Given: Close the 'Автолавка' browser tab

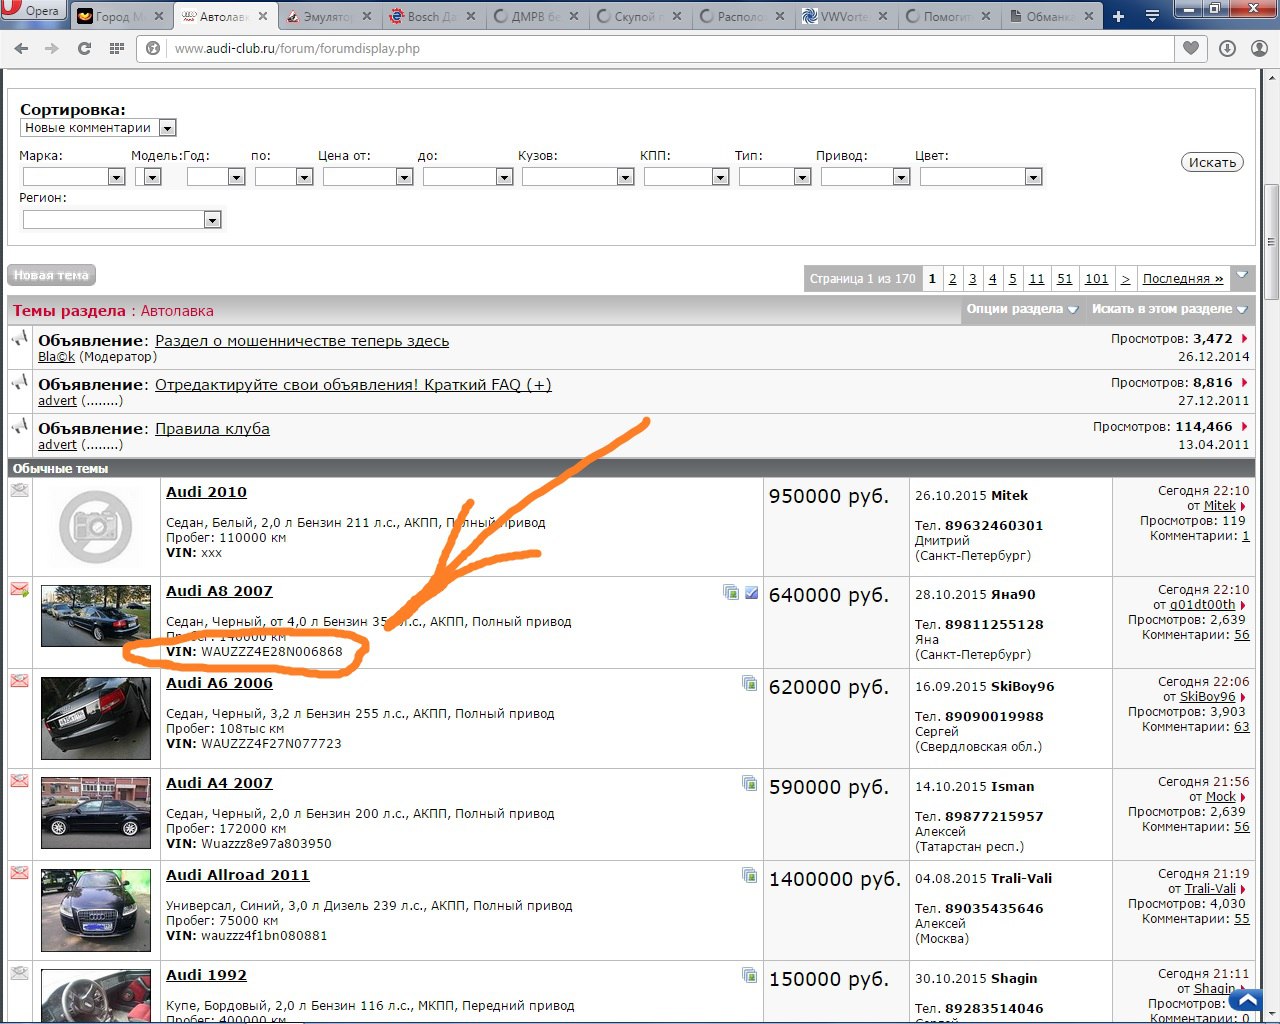Looking at the screenshot, I should [x=263, y=17].
